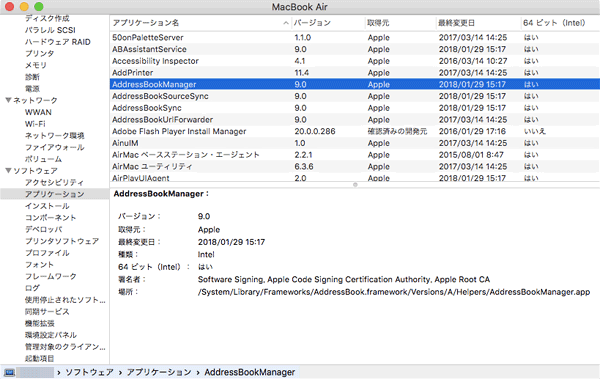Screen dimensions: 600x379
Task: Select the AddressBookSourceSync row
Action: [355, 96]
